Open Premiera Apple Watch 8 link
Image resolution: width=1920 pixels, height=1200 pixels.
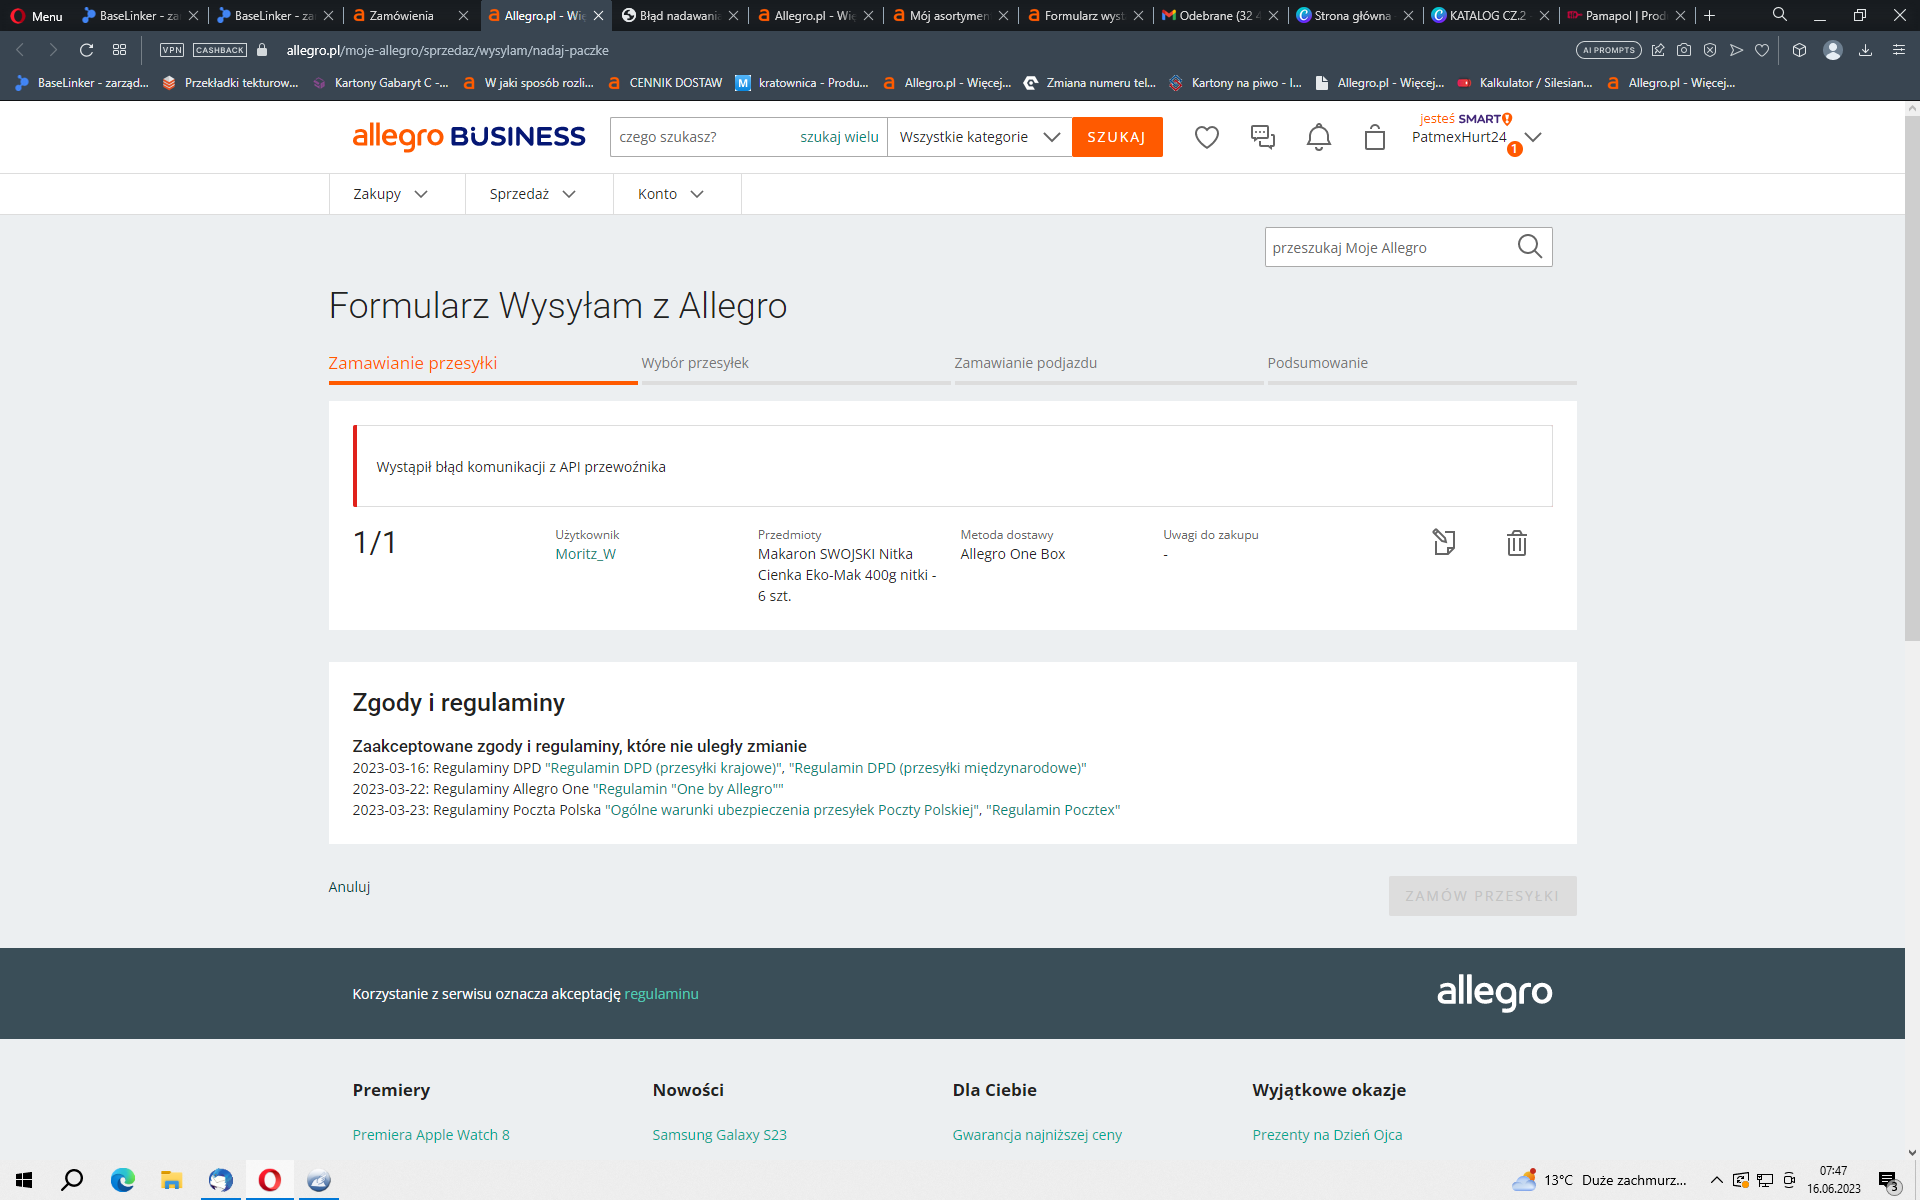[x=431, y=1135]
